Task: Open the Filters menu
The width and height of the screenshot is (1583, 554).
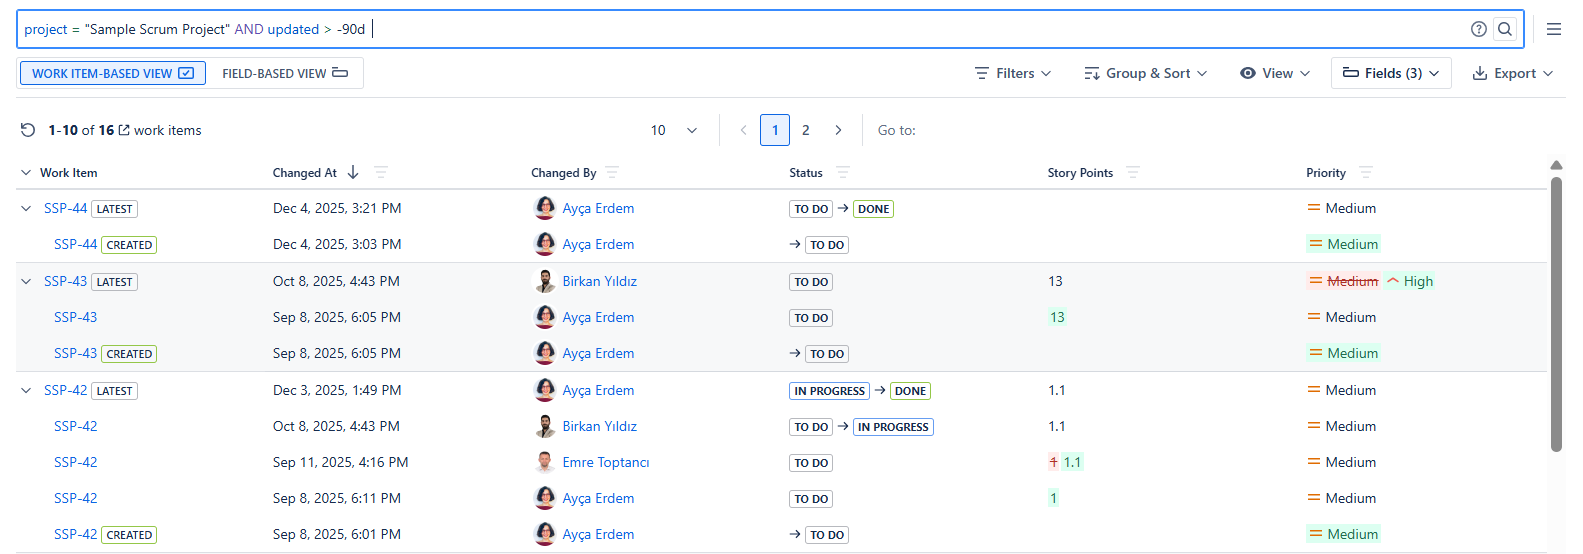Action: pos(1013,73)
